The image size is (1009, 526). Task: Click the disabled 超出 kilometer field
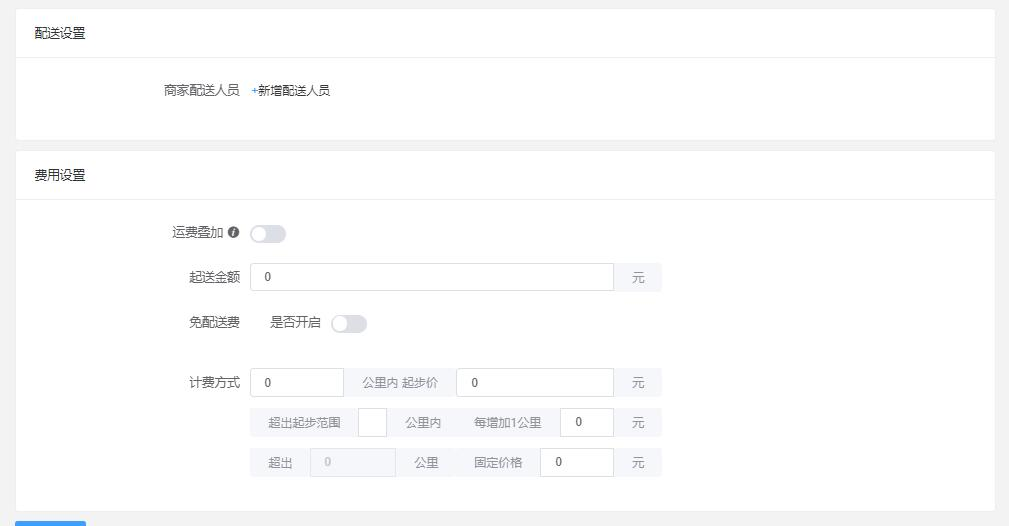353,462
